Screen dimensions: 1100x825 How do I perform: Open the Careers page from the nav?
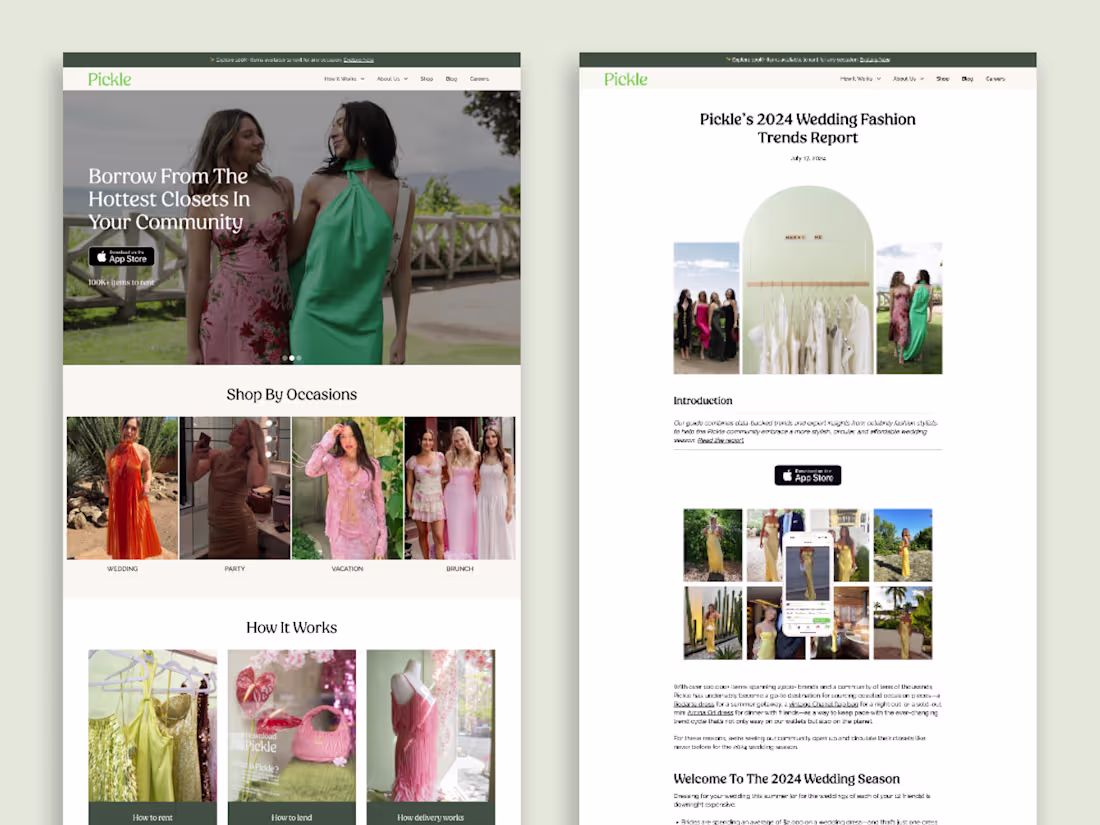[x=480, y=78]
